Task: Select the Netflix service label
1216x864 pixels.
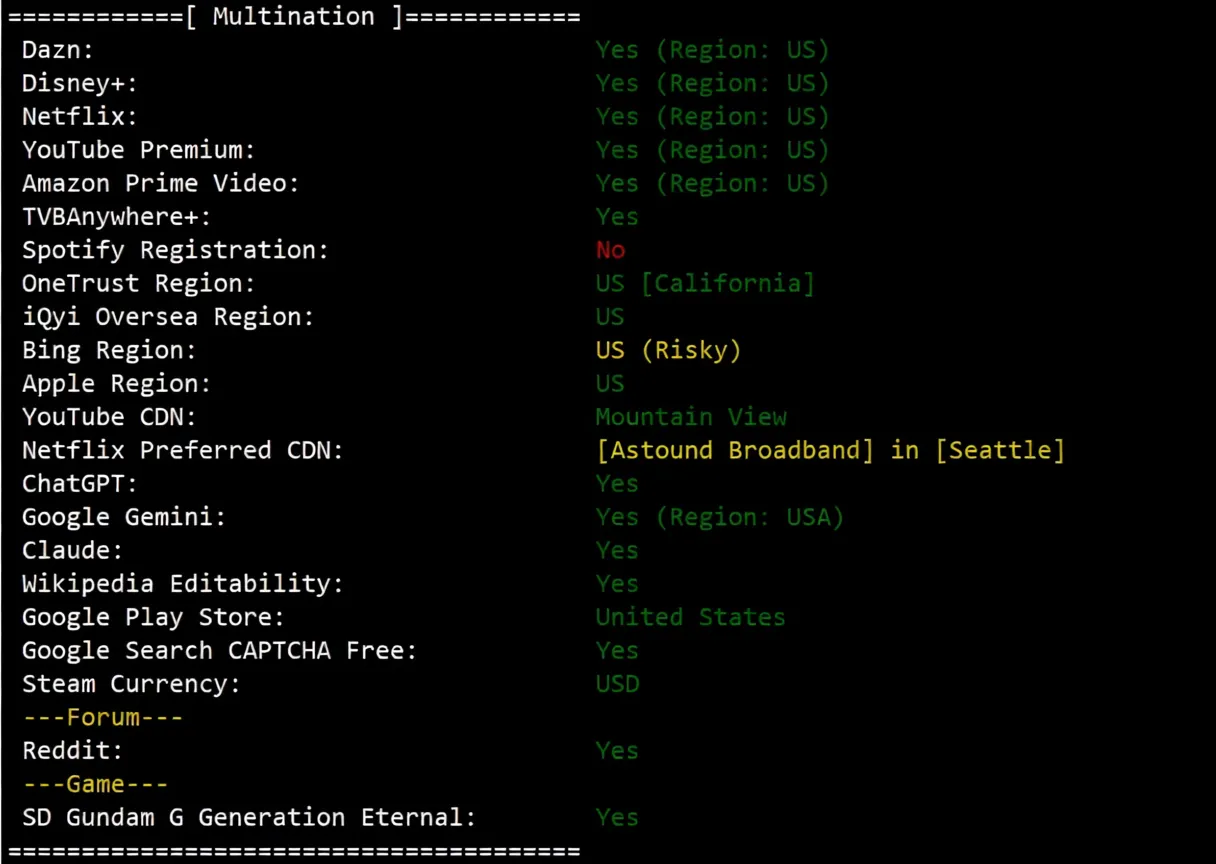Action: [80, 117]
